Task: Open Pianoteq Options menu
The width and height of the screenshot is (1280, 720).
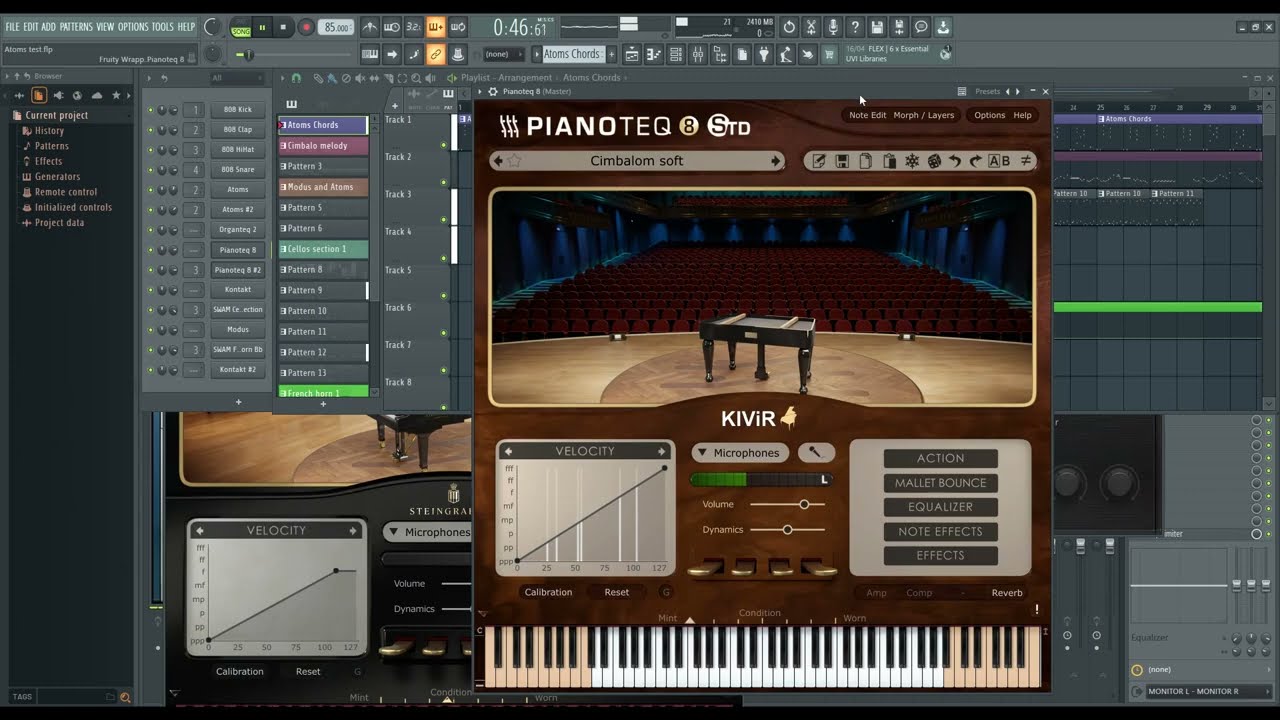Action: pos(989,115)
